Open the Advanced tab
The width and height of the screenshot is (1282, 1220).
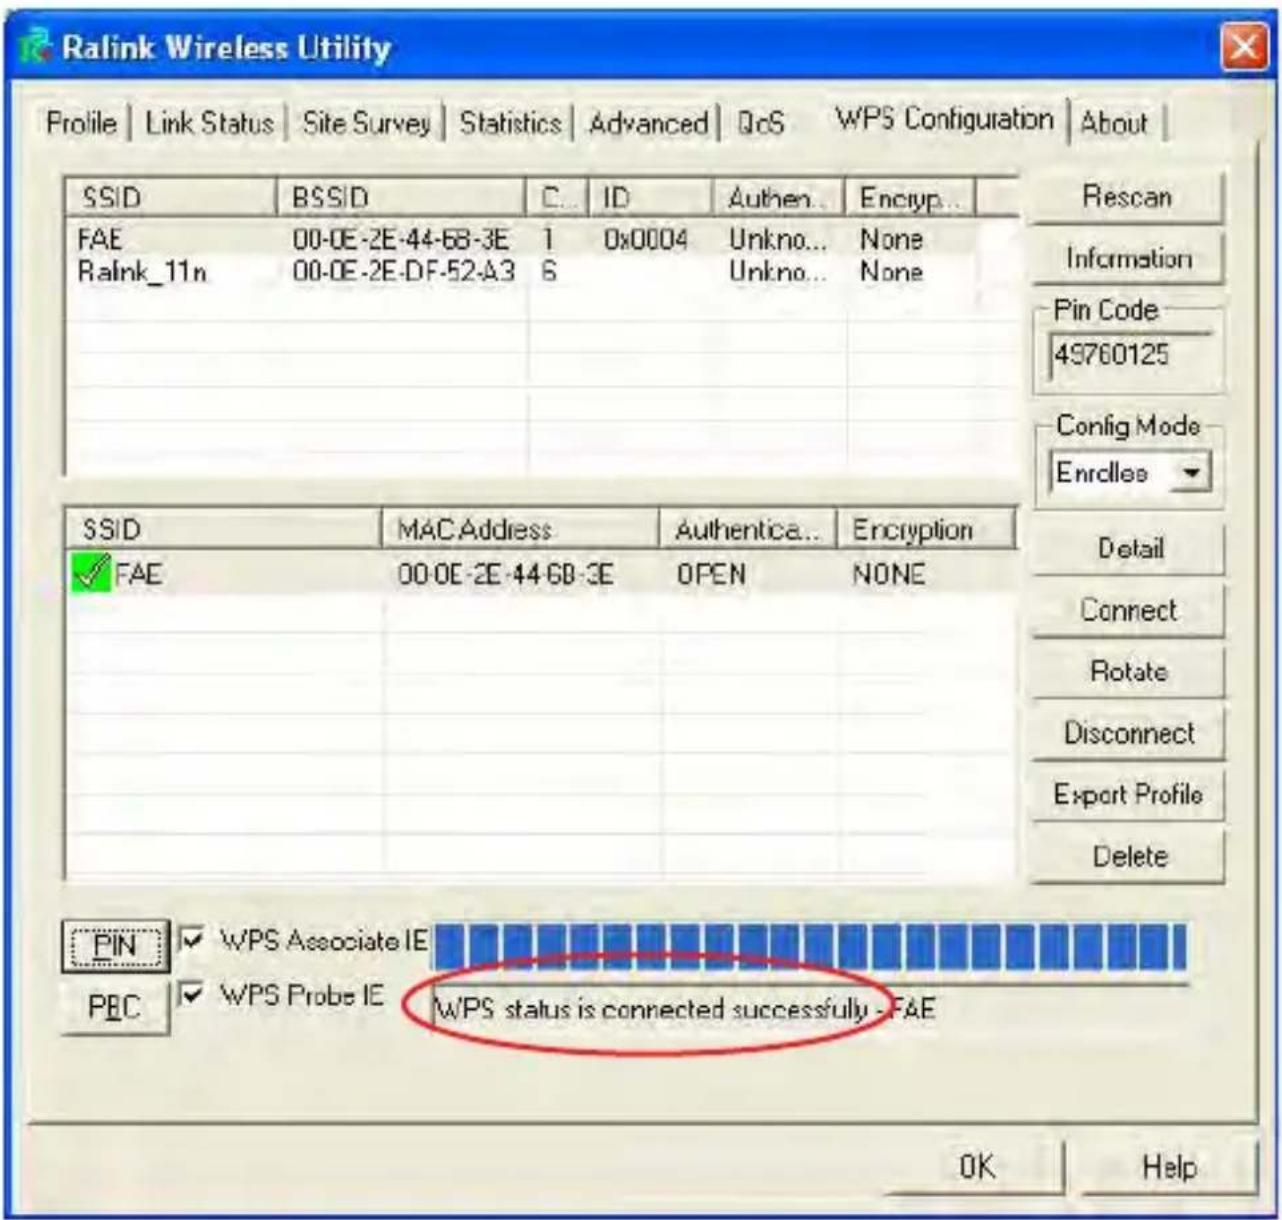pyautogui.click(x=648, y=123)
